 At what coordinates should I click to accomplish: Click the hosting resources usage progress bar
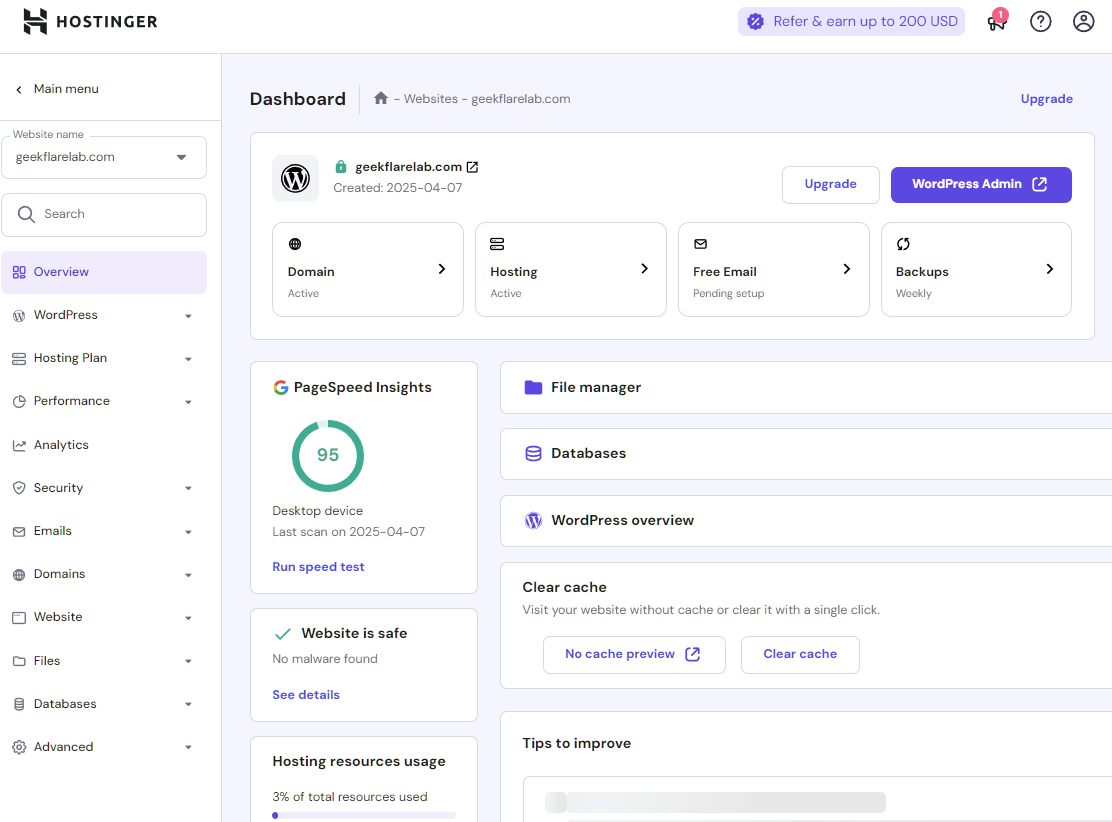(x=363, y=816)
